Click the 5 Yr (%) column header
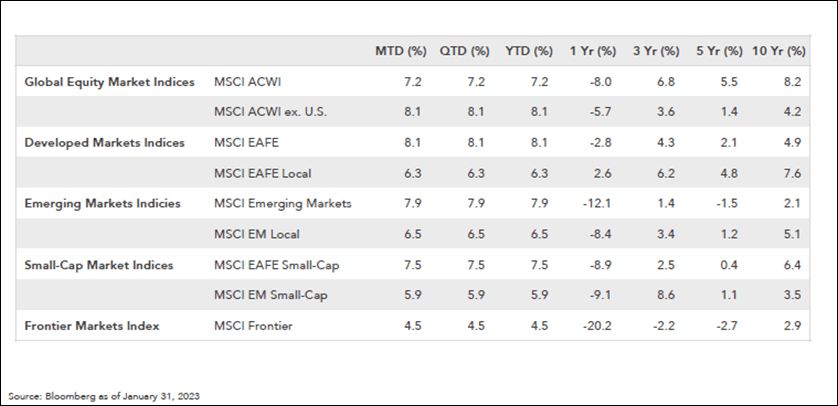 tap(720, 51)
